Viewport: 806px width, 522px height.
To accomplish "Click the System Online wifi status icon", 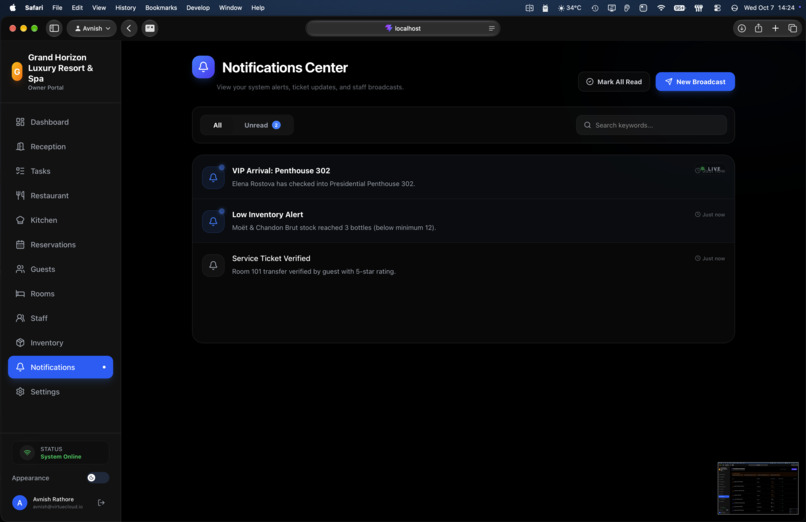I will point(27,453).
